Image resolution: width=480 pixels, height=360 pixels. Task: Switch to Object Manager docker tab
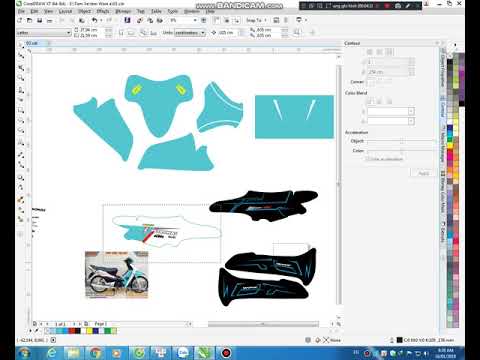click(x=443, y=143)
